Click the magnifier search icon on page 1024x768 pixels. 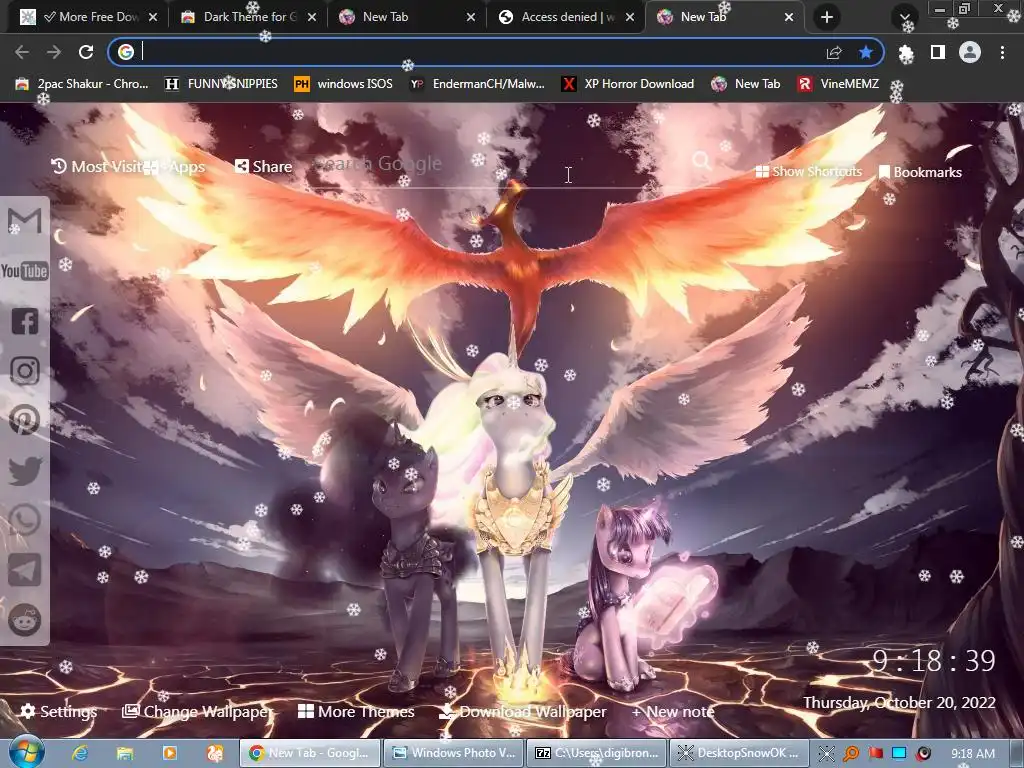tap(701, 161)
